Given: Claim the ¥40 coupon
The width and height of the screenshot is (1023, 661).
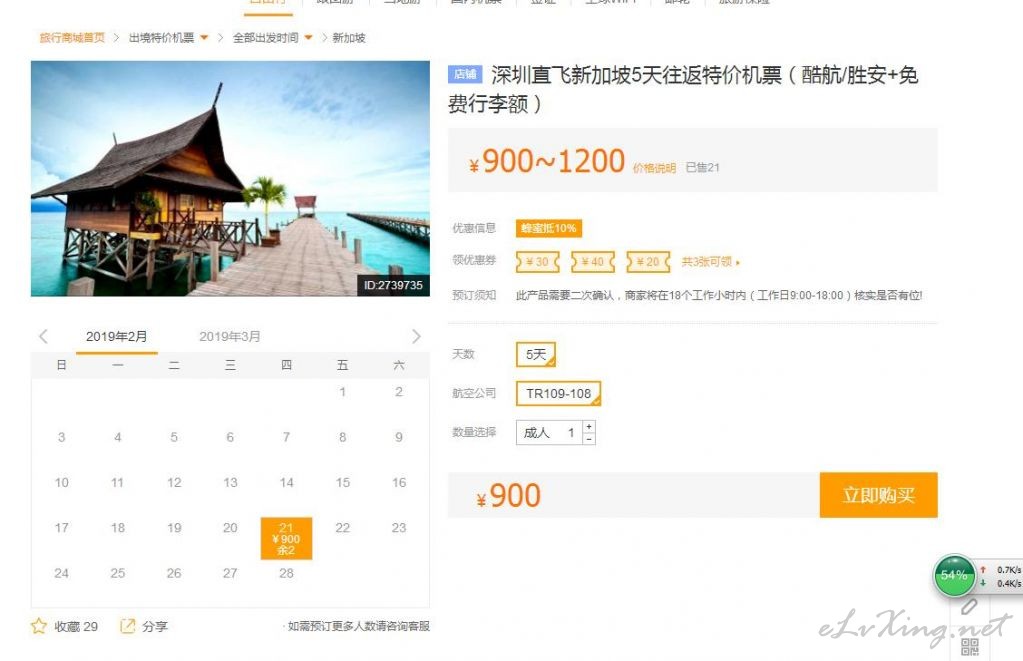Looking at the screenshot, I should coord(592,262).
